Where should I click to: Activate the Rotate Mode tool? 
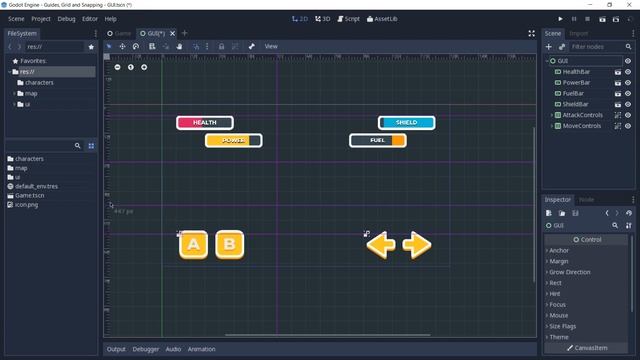point(136,47)
